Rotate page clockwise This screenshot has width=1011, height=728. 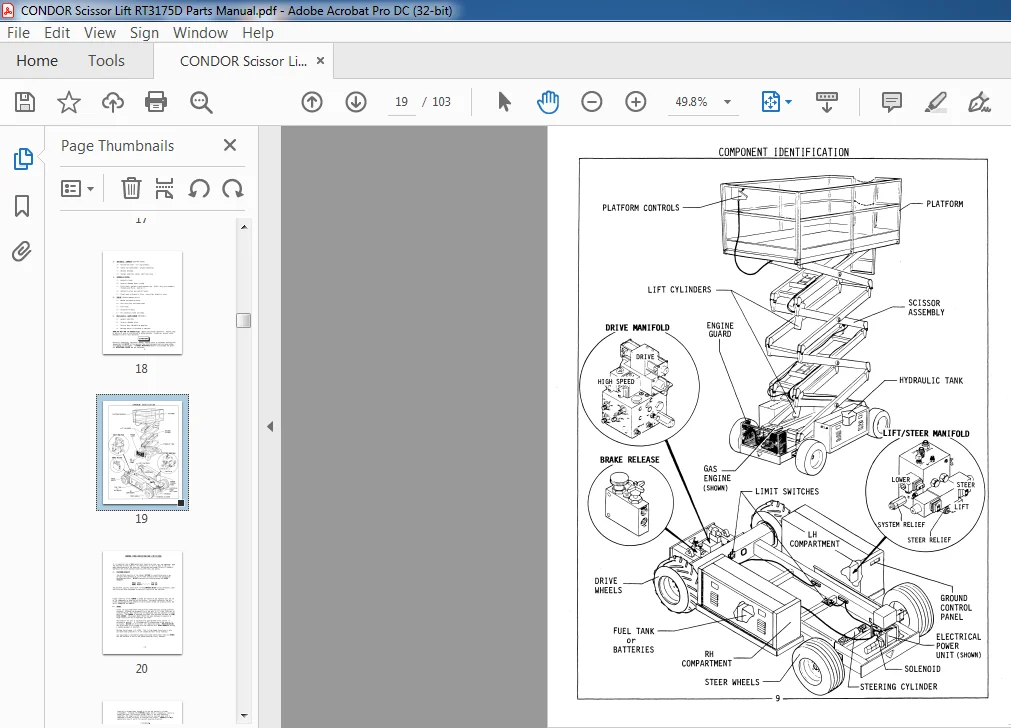233,189
